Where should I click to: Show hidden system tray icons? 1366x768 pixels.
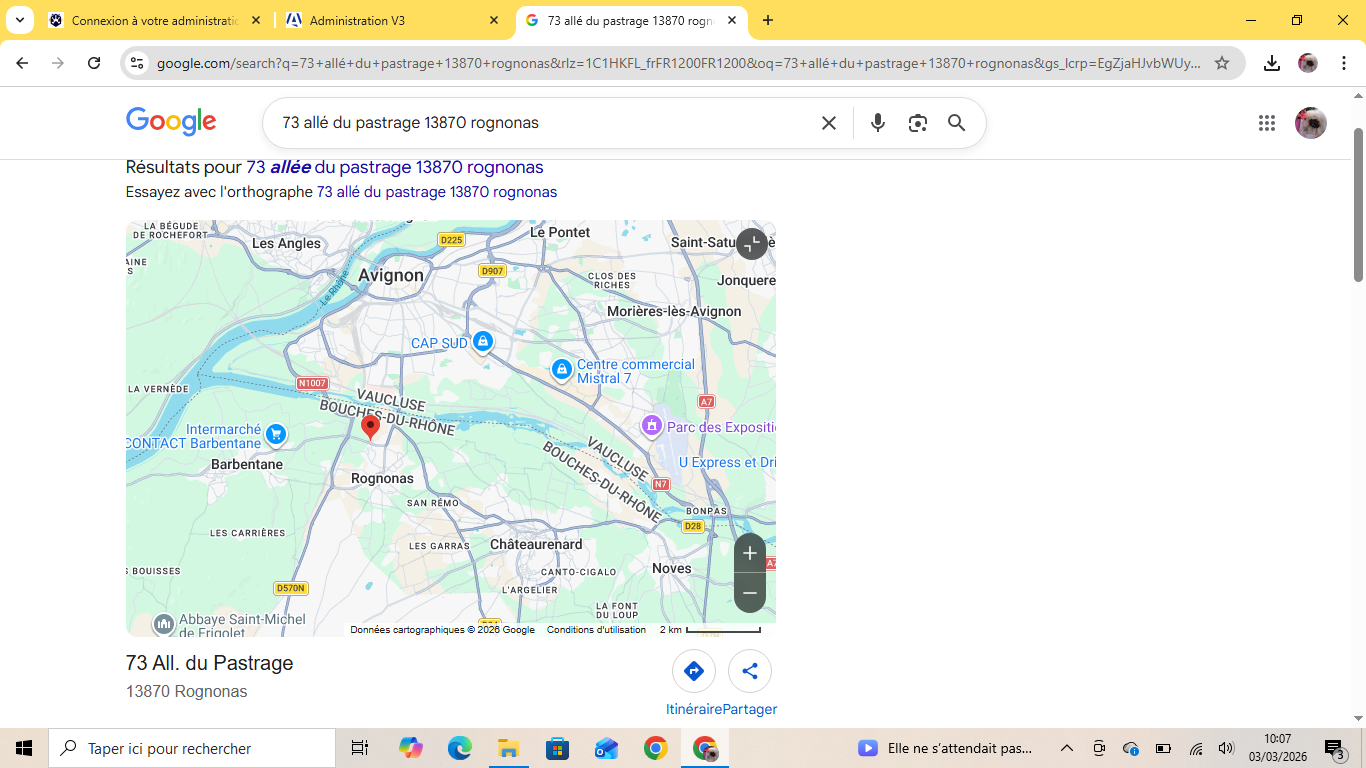[1066, 748]
